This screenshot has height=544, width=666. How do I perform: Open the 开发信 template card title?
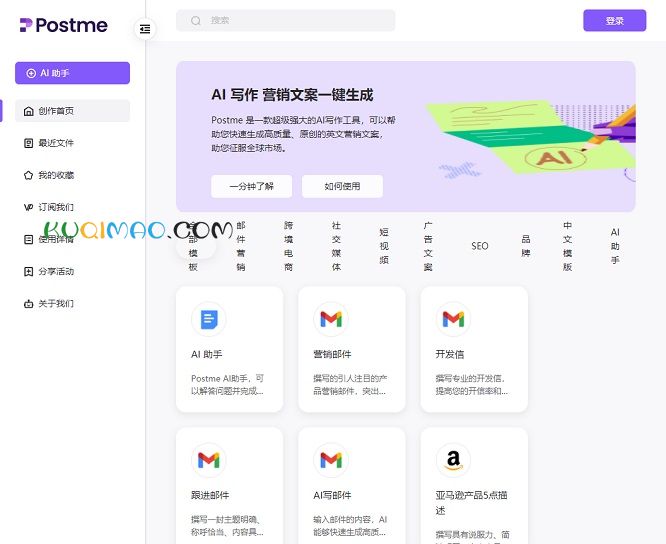pos(450,354)
